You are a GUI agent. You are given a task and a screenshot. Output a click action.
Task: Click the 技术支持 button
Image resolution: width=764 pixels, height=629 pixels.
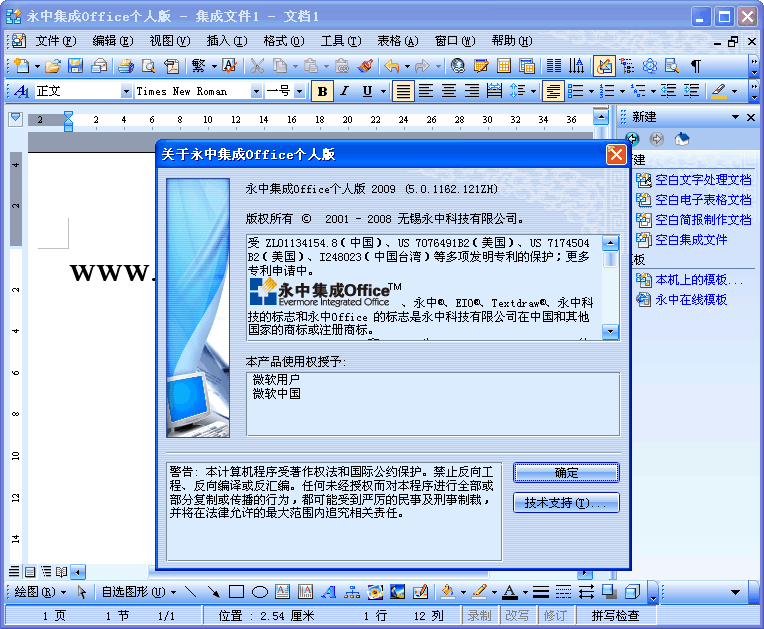point(566,502)
